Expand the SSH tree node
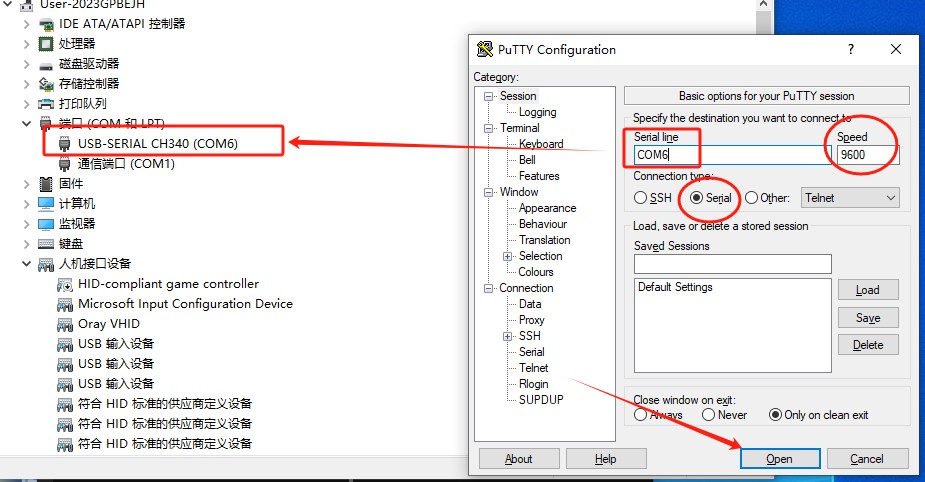Viewport: 925px width, 482px height. [507, 336]
